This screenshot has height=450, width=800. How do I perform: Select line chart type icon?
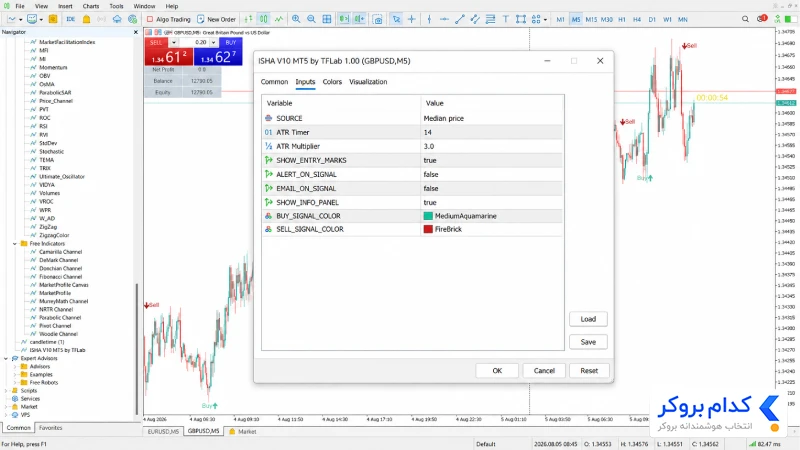point(279,19)
